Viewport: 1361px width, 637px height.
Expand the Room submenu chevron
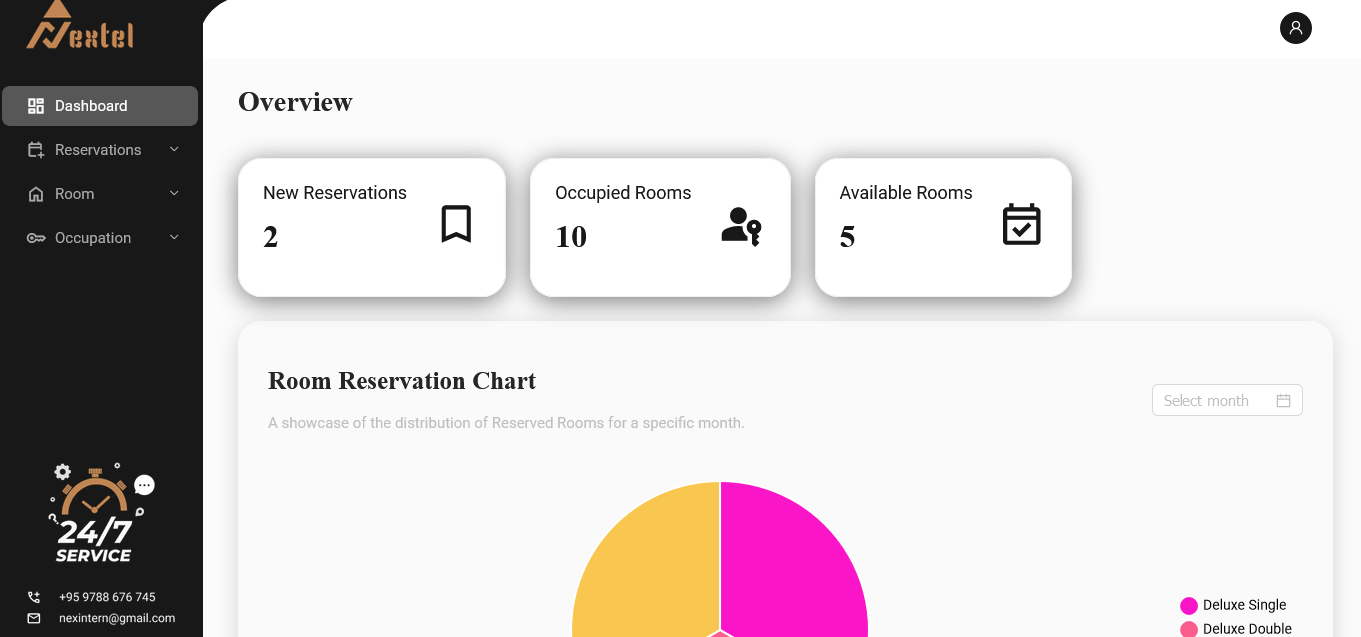[174, 194]
